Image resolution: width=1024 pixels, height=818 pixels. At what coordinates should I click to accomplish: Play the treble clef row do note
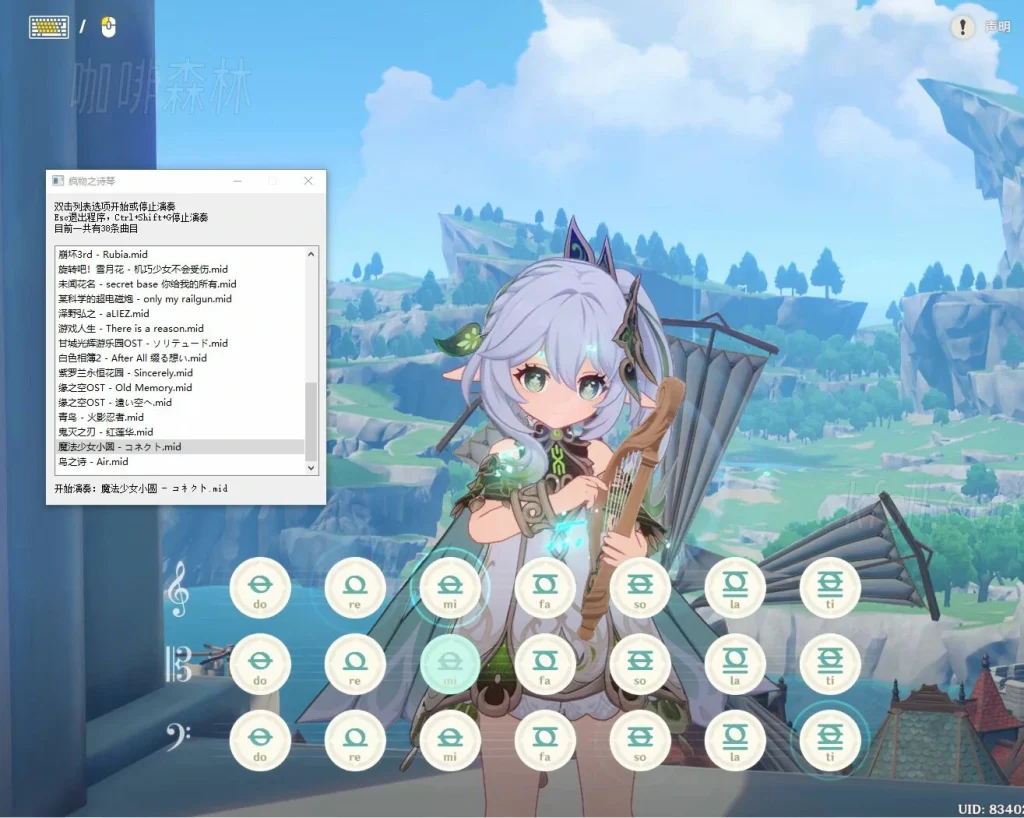click(260, 588)
